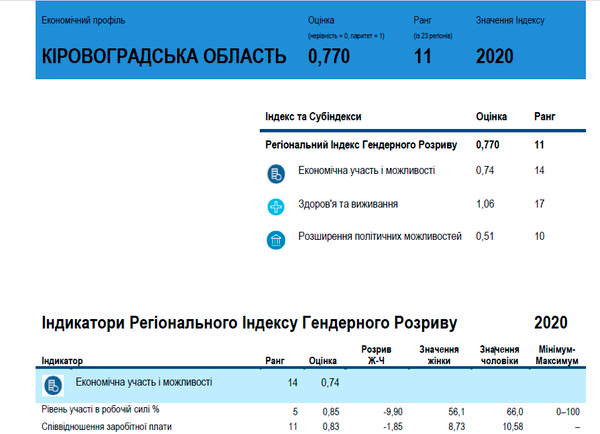Click the 2020 index year in banner

495,56
